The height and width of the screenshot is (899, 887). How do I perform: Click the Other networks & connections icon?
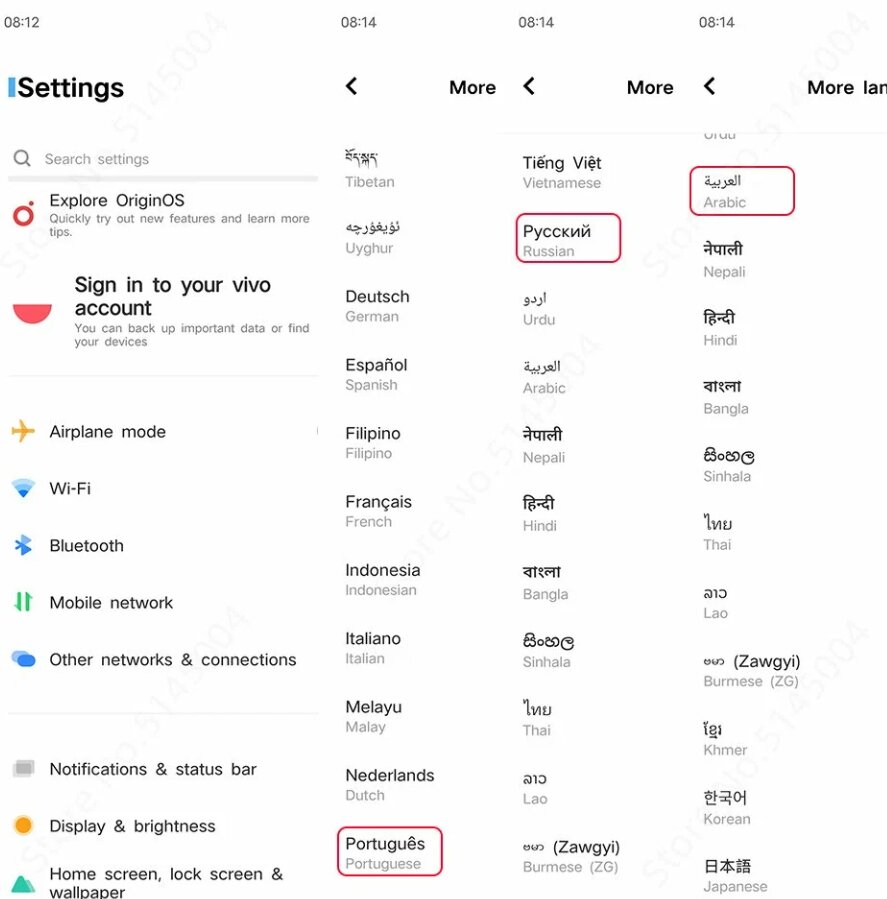(23, 659)
